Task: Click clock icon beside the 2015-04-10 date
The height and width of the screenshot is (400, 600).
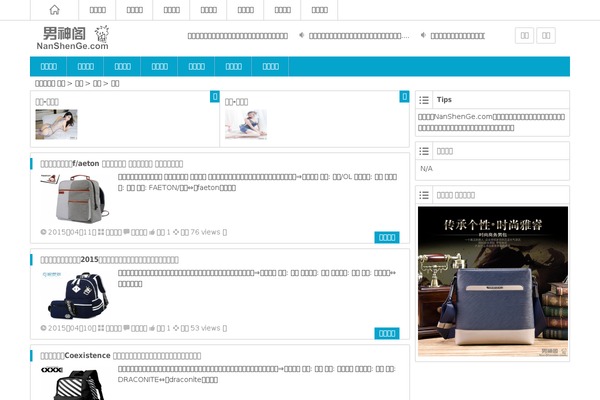Action: [x=43, y=328]
